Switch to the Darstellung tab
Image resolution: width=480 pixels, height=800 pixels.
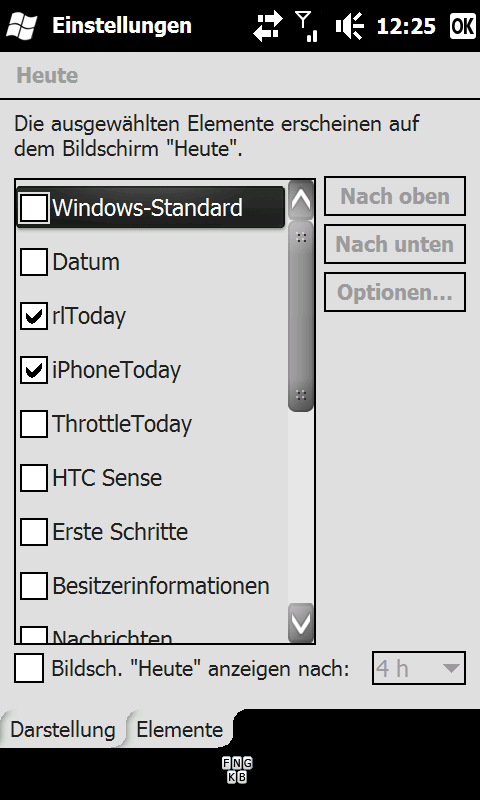[x=62, y=730]
